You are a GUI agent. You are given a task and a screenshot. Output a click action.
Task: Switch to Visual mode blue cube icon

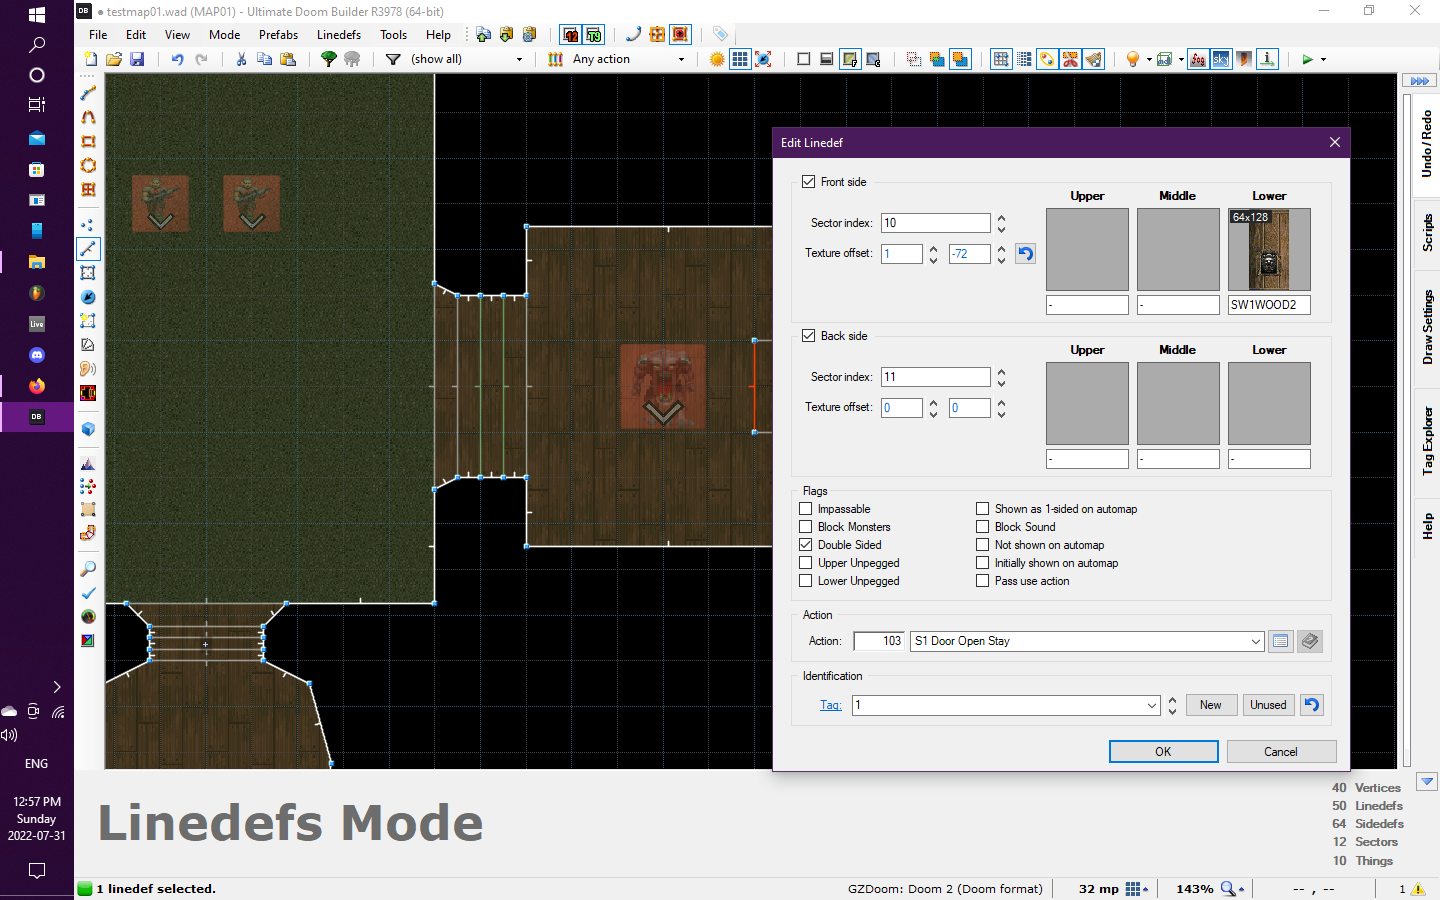pyautogui.click(x=88, y=429)
